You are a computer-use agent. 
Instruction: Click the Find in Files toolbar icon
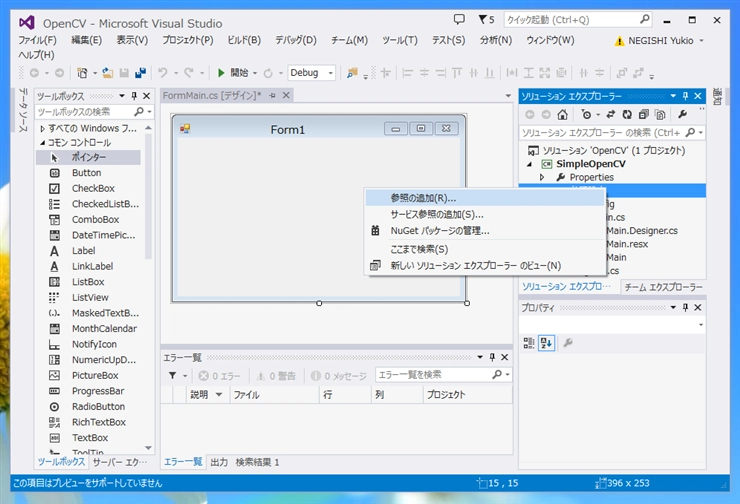coord(352,73)
